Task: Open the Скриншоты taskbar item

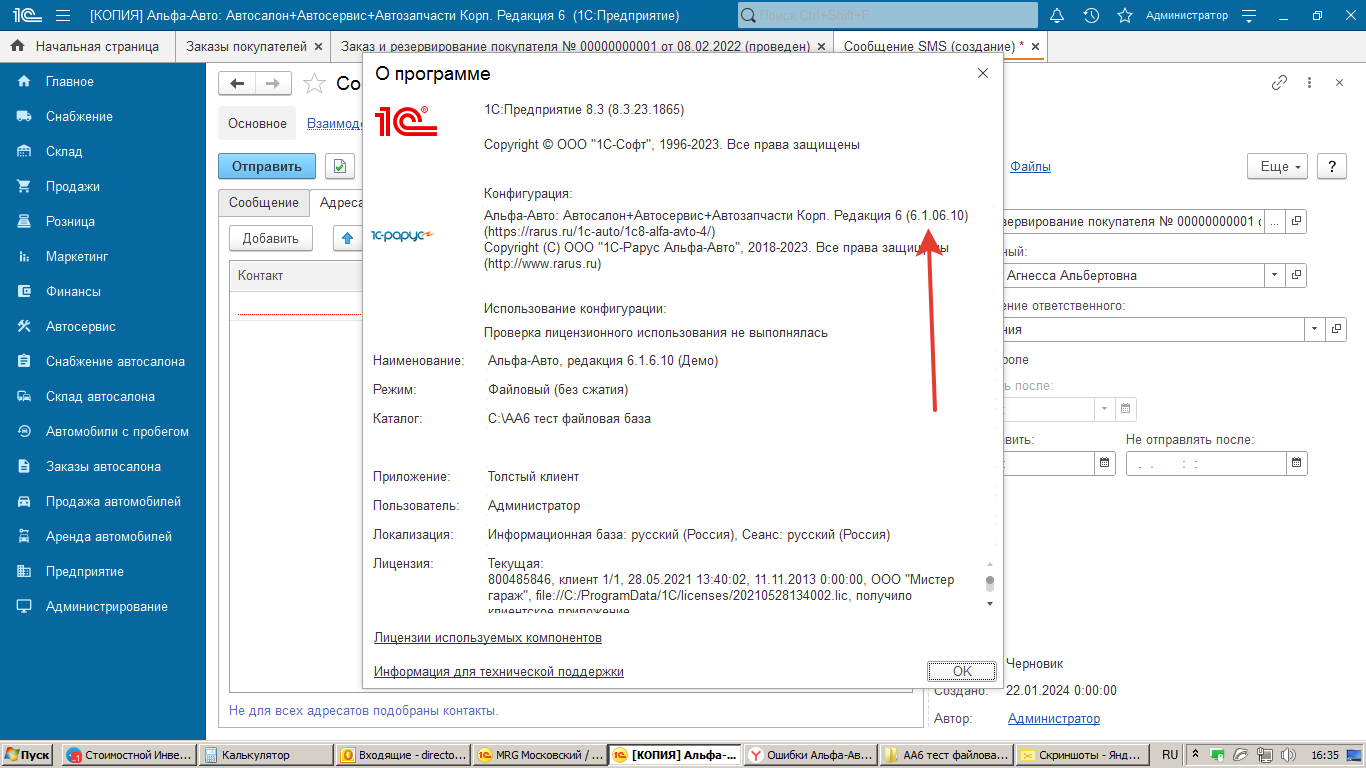Action: coord(1084,755)
